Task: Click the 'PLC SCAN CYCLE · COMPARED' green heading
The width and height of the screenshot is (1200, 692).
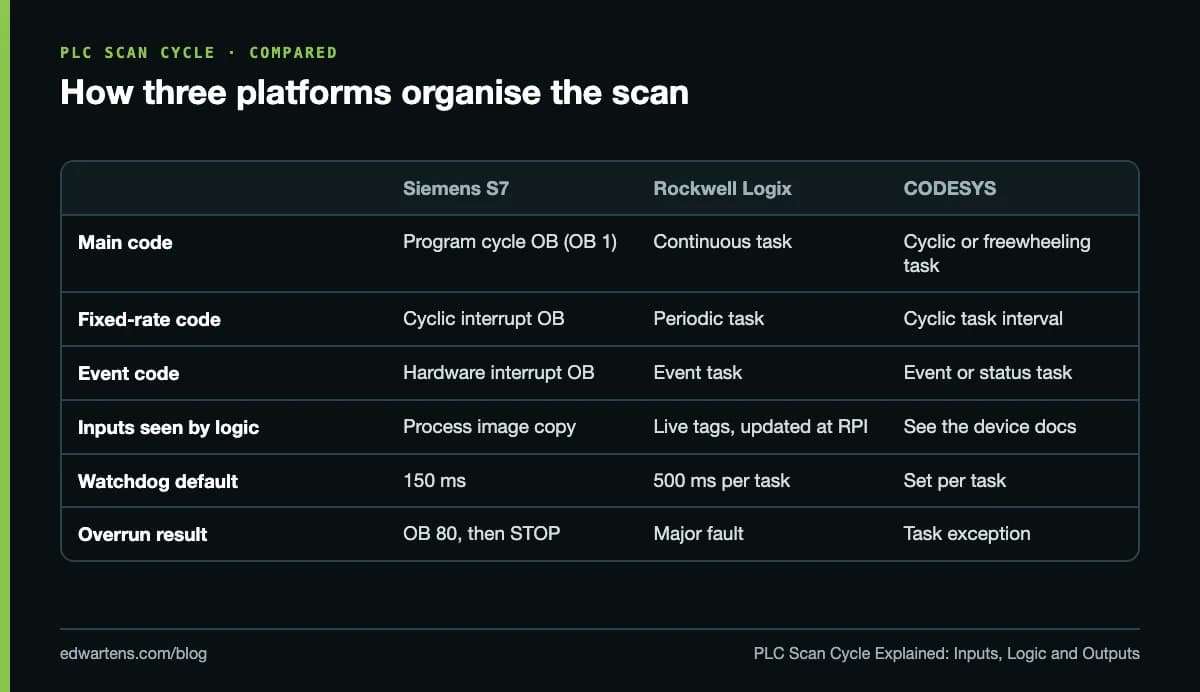Action: click(199, 52)
